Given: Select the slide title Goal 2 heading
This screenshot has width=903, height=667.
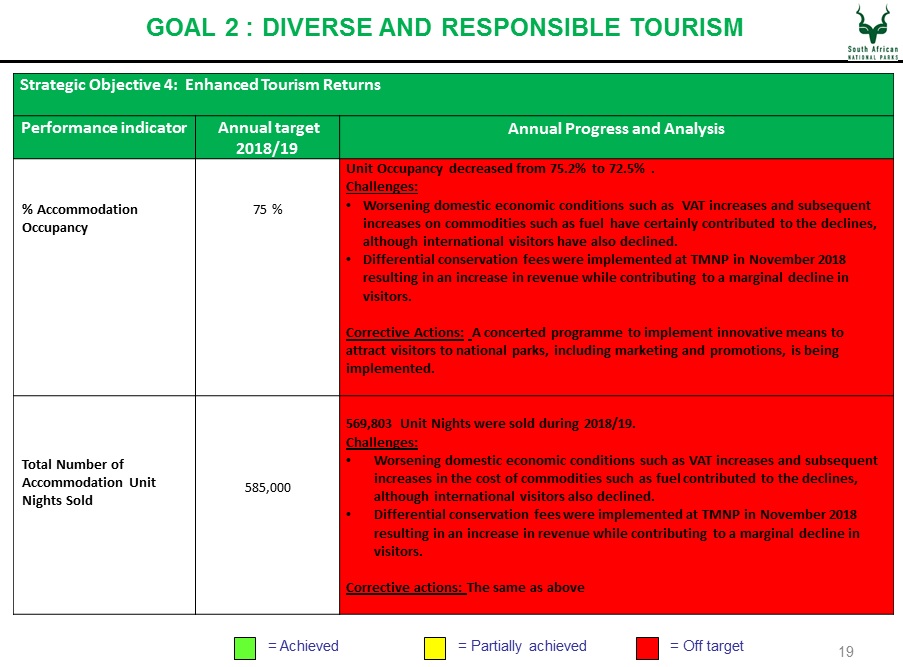Looking at the screenshot, I should [445, 28].
